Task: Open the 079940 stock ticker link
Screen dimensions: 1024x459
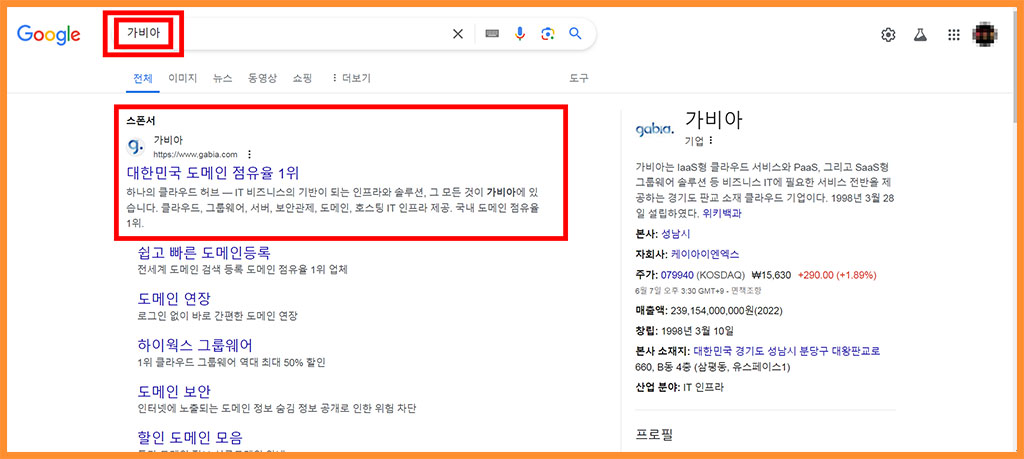Action: pos(677,274)
